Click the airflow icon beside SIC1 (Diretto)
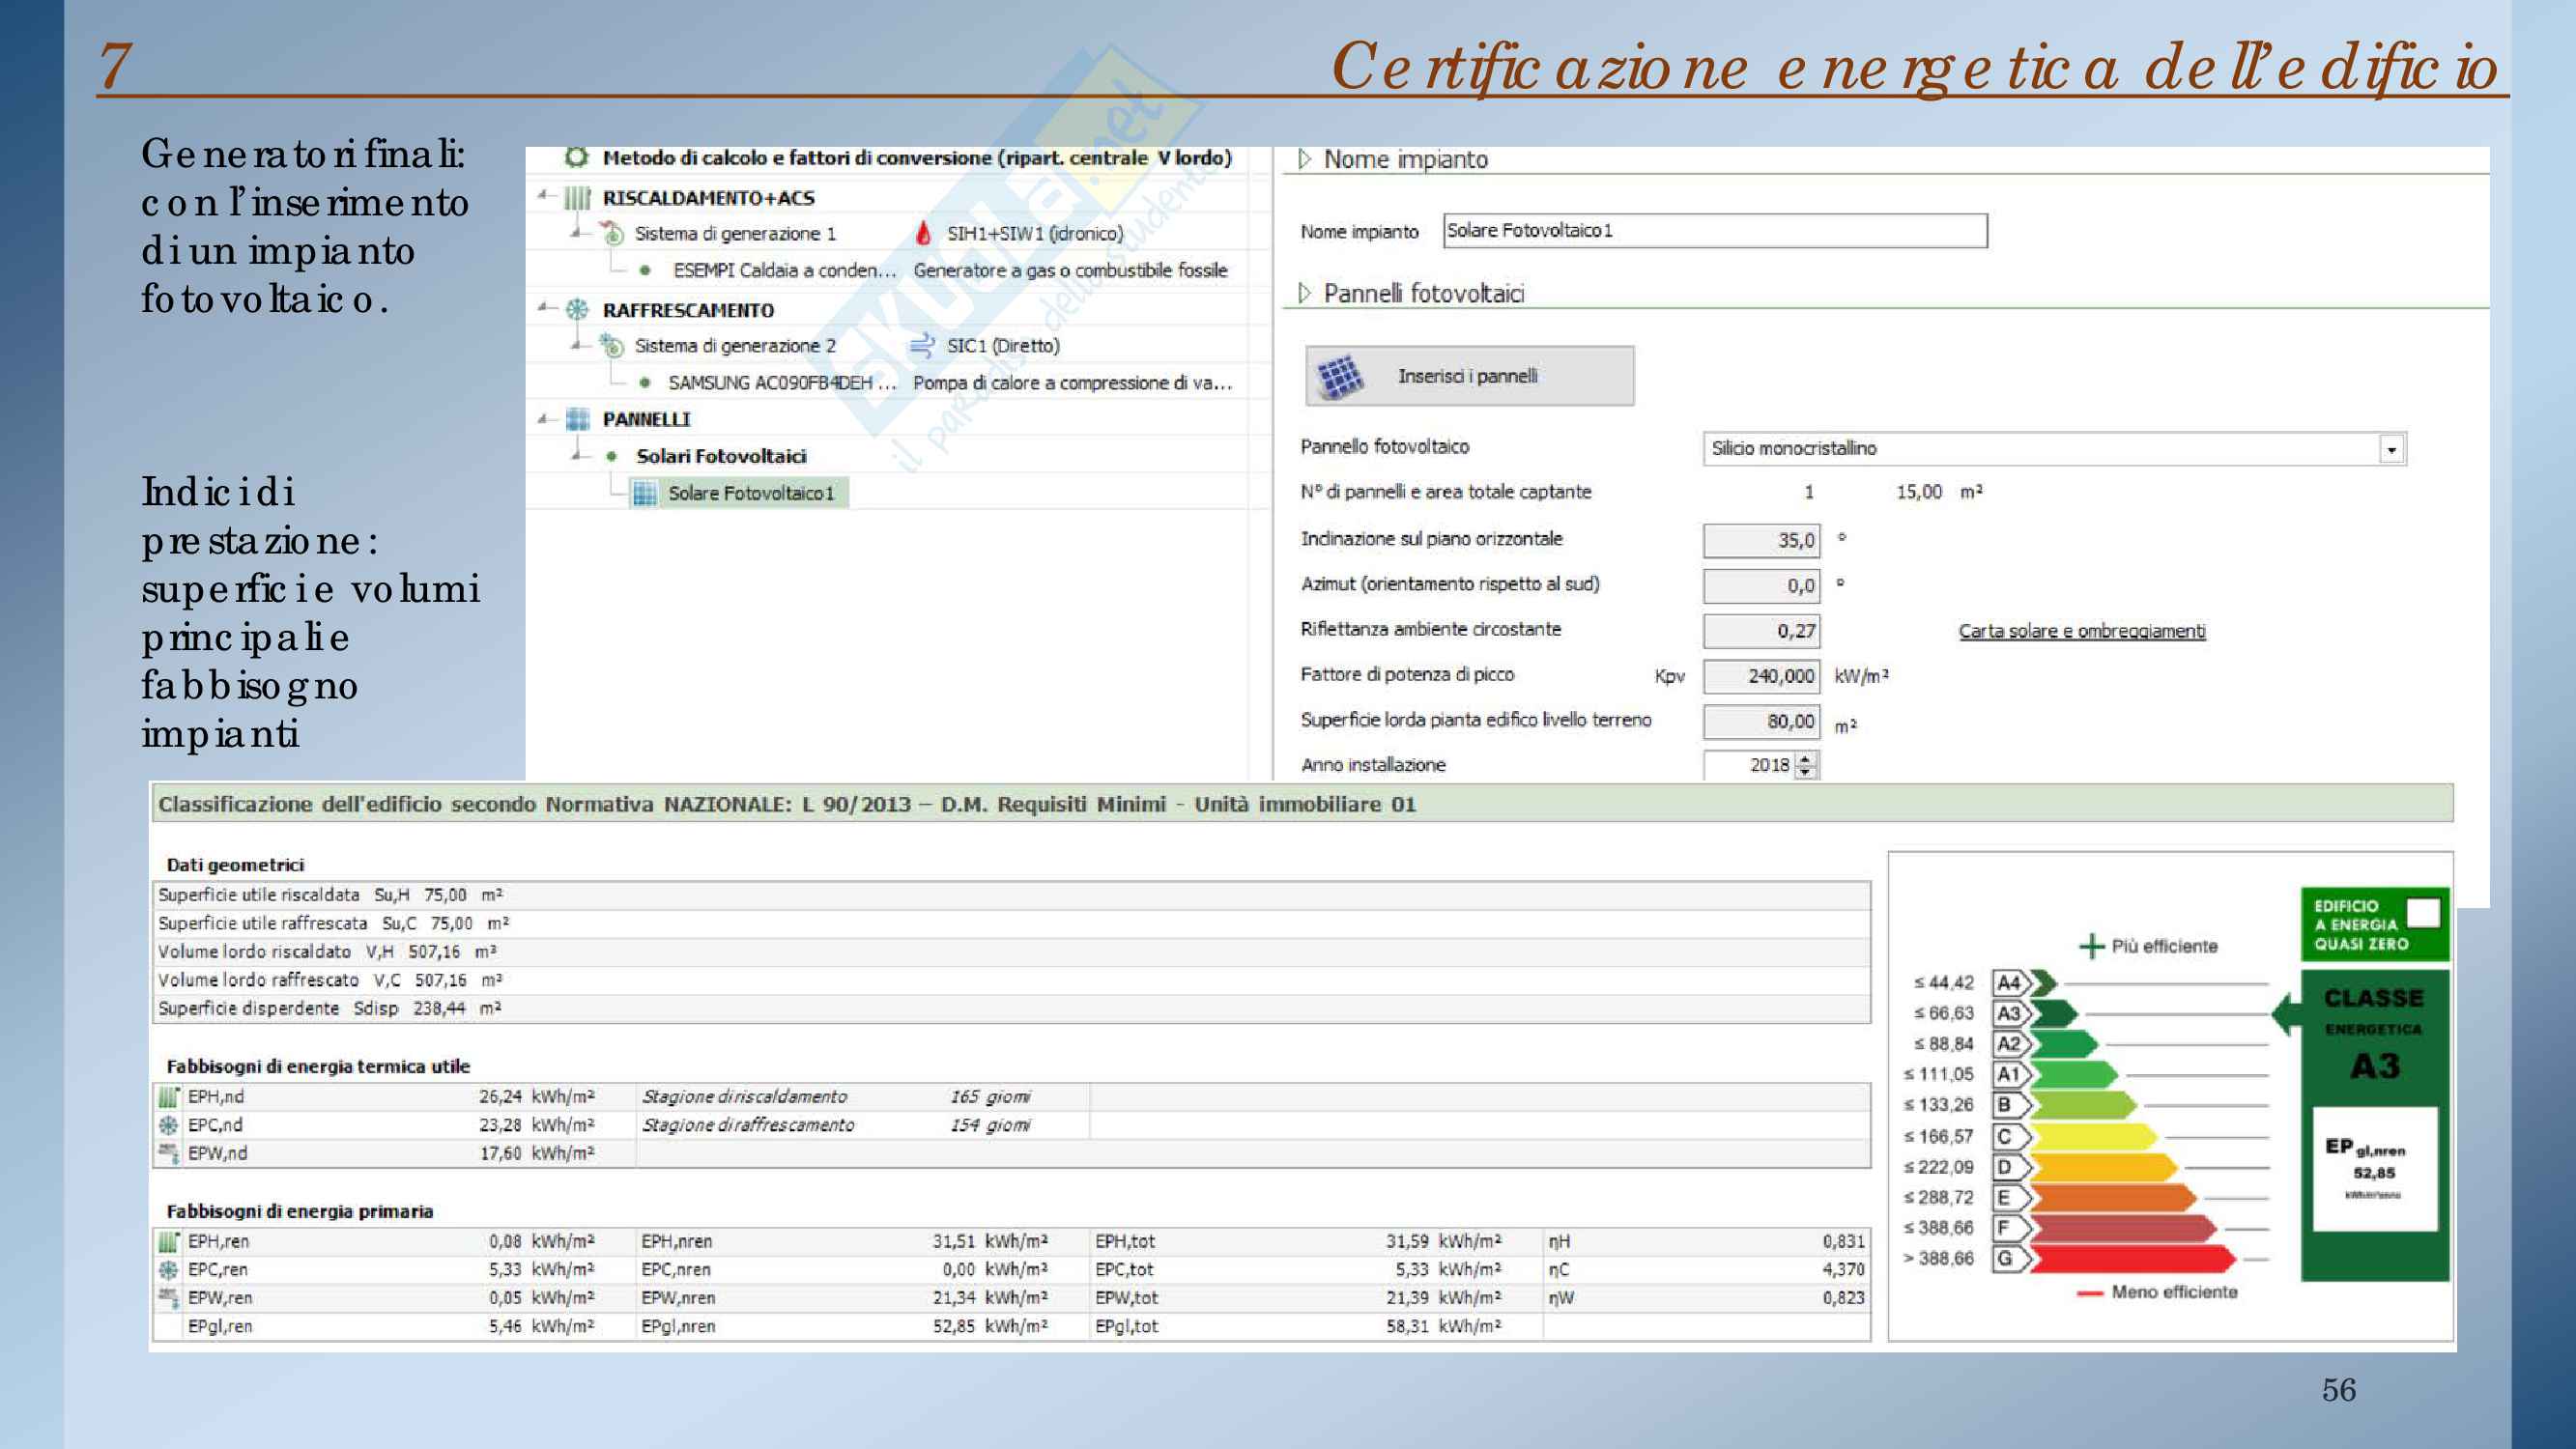Viewport: 2576px width, 1449px height. 922,346
